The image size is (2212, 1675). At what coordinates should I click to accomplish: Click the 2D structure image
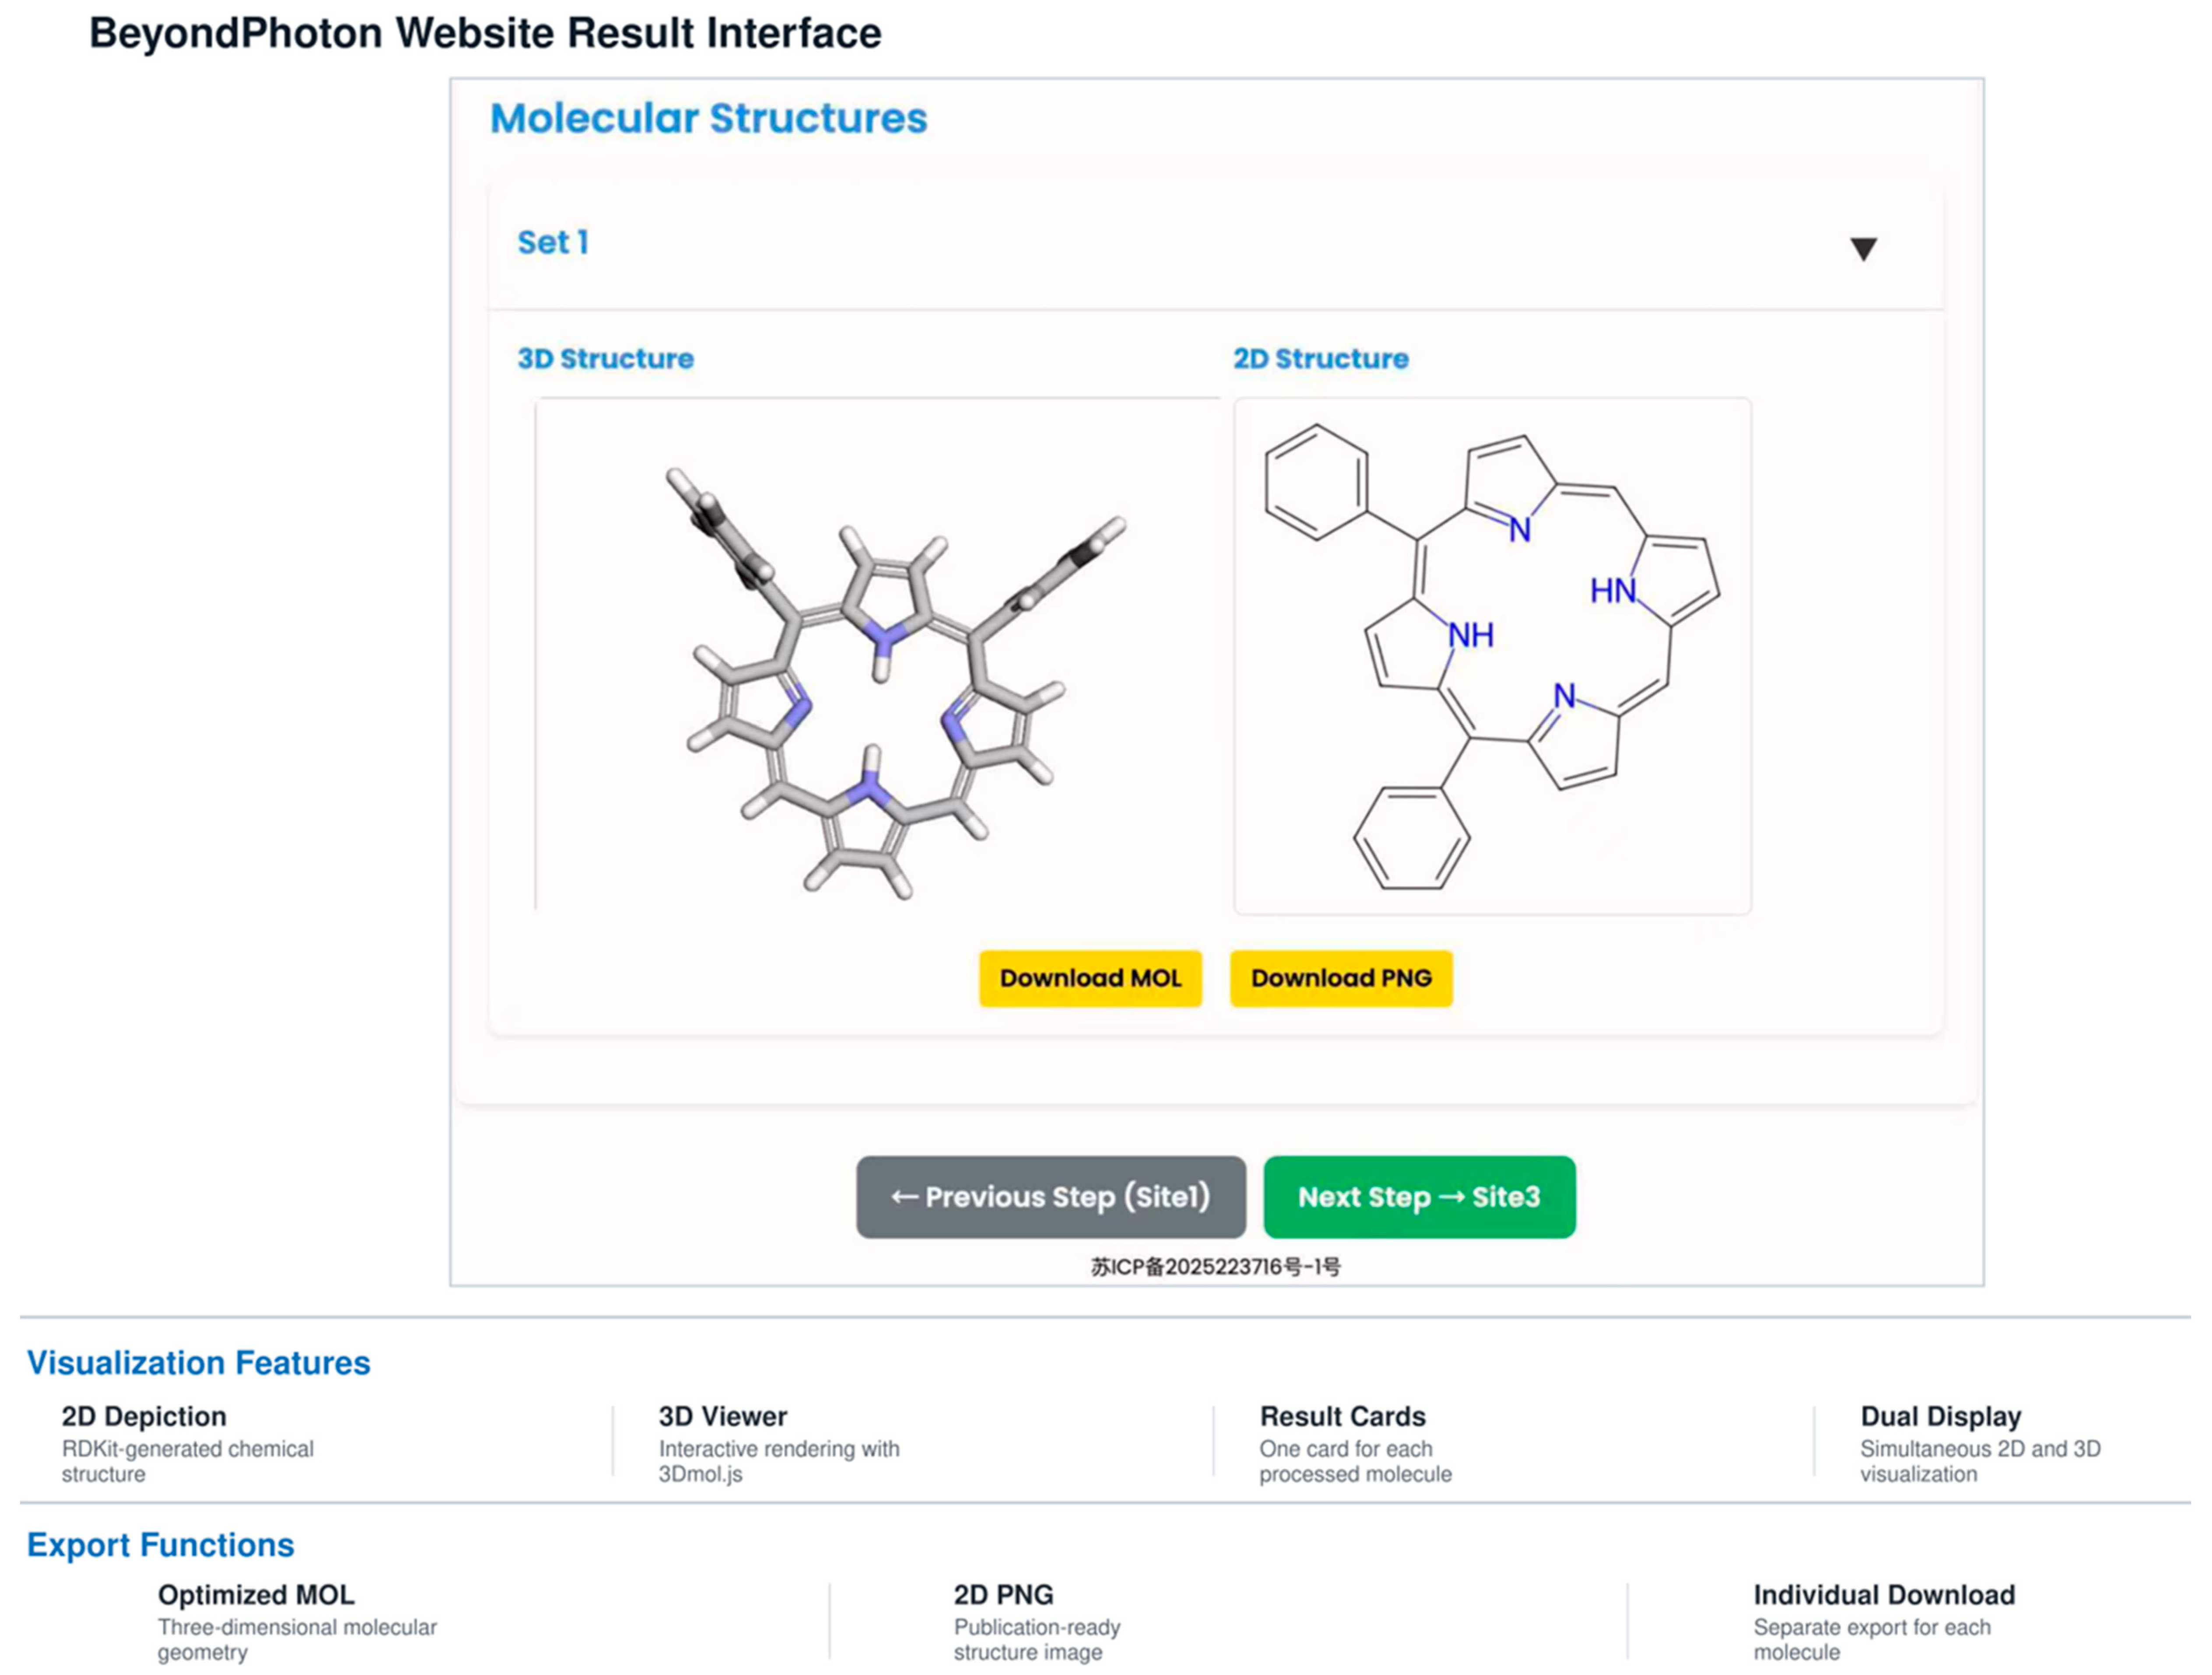[1492, 656]
